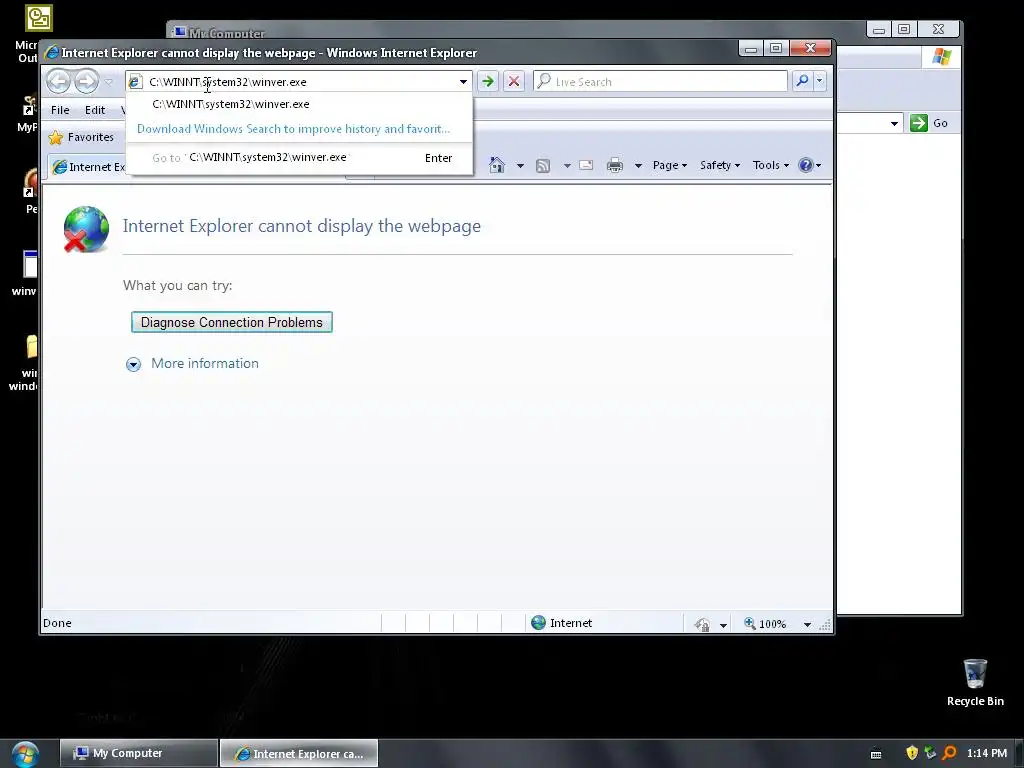Click the Live Search magnifier button

pos(802,81)
